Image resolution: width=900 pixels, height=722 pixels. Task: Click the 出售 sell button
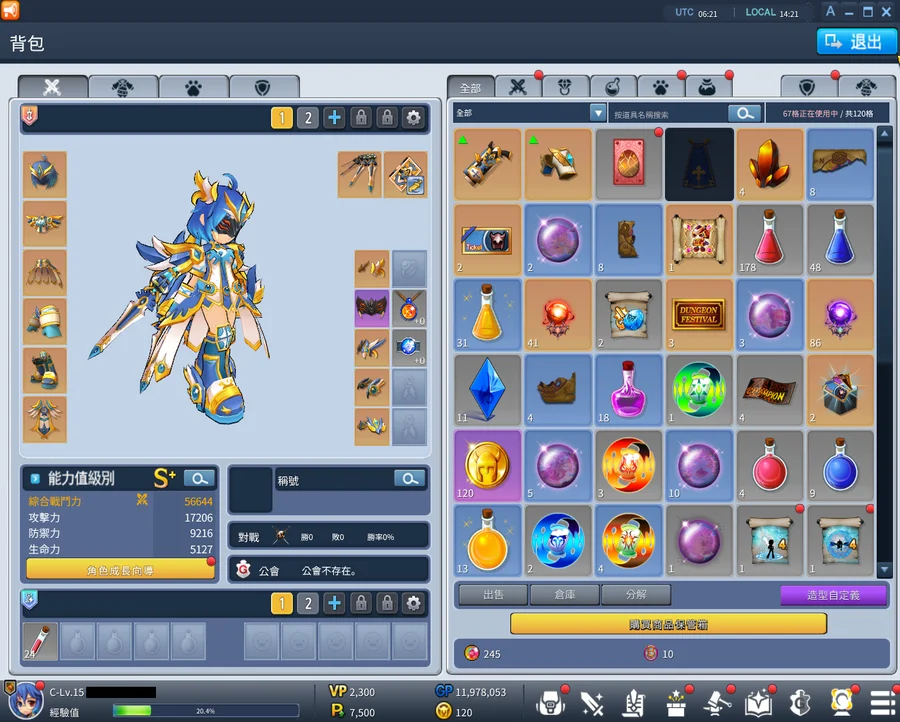coord(494,595)
